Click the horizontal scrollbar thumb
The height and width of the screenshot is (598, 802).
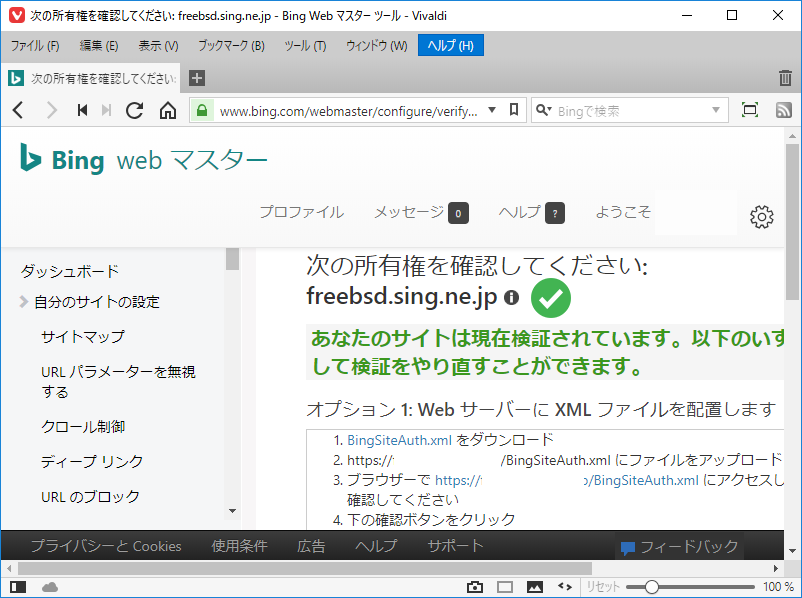(305, 568)
